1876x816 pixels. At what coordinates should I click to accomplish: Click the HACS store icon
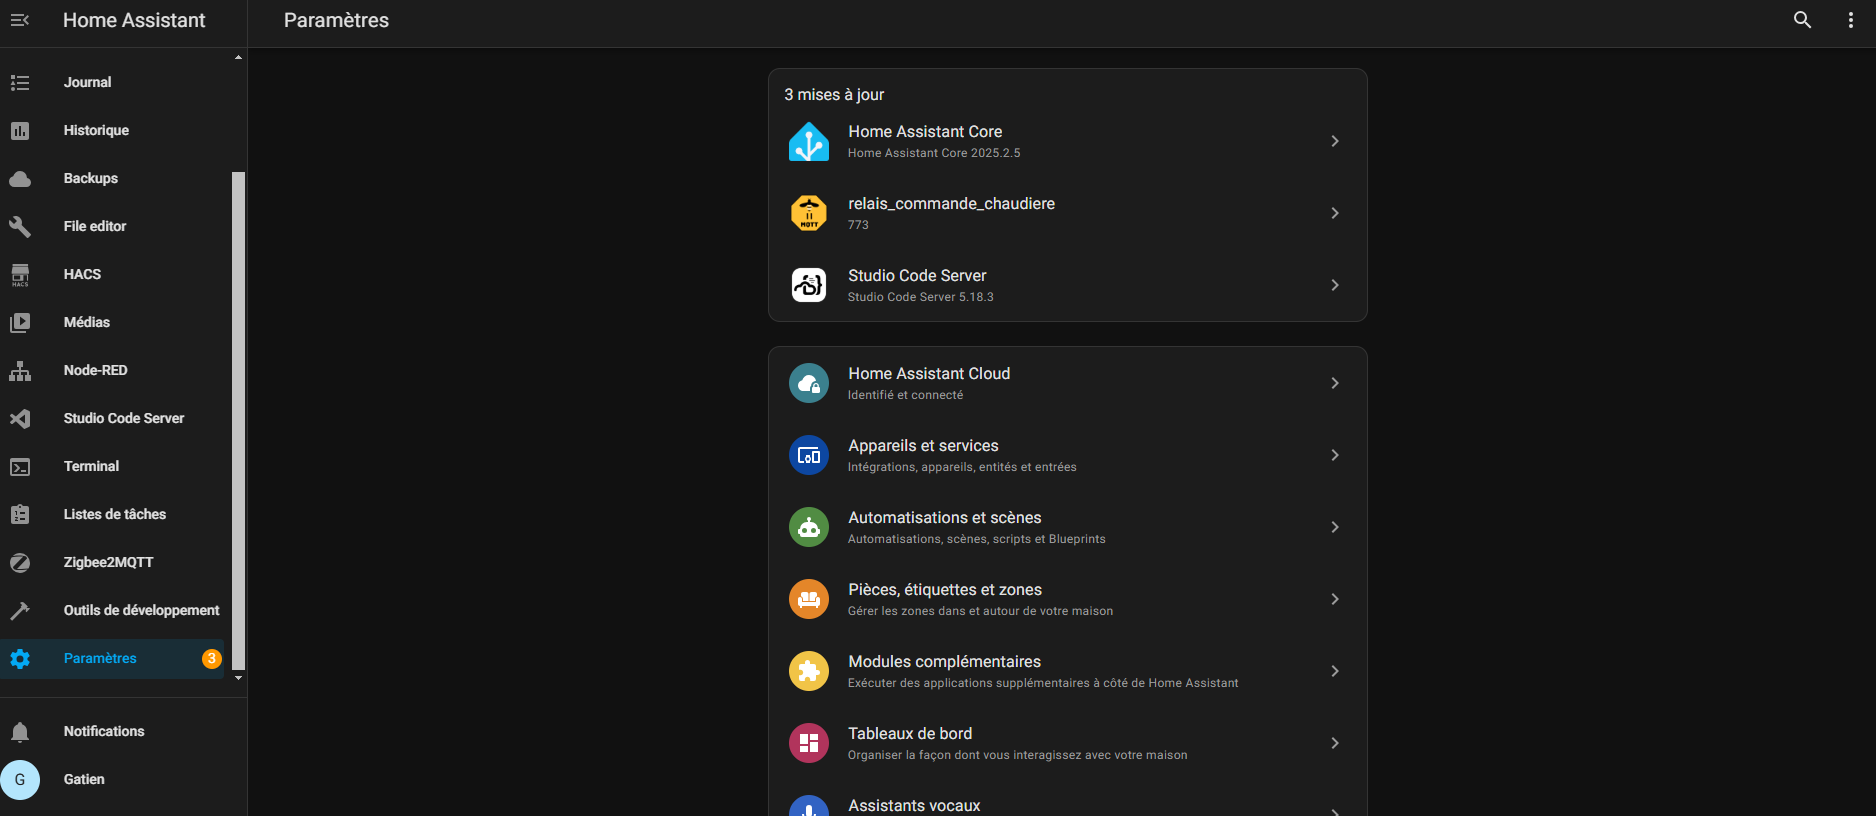click(20, 275)
